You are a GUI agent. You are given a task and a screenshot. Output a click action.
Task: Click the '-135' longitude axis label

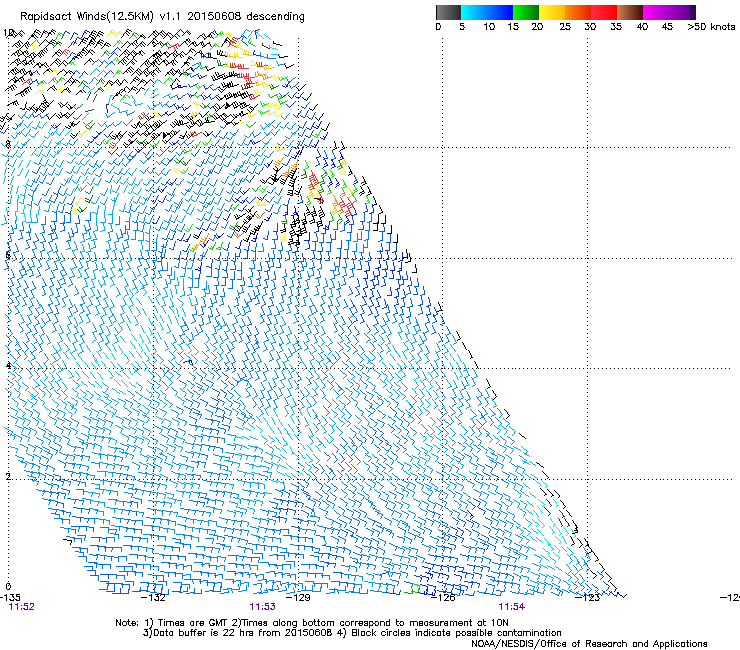[x=10, y=598]
